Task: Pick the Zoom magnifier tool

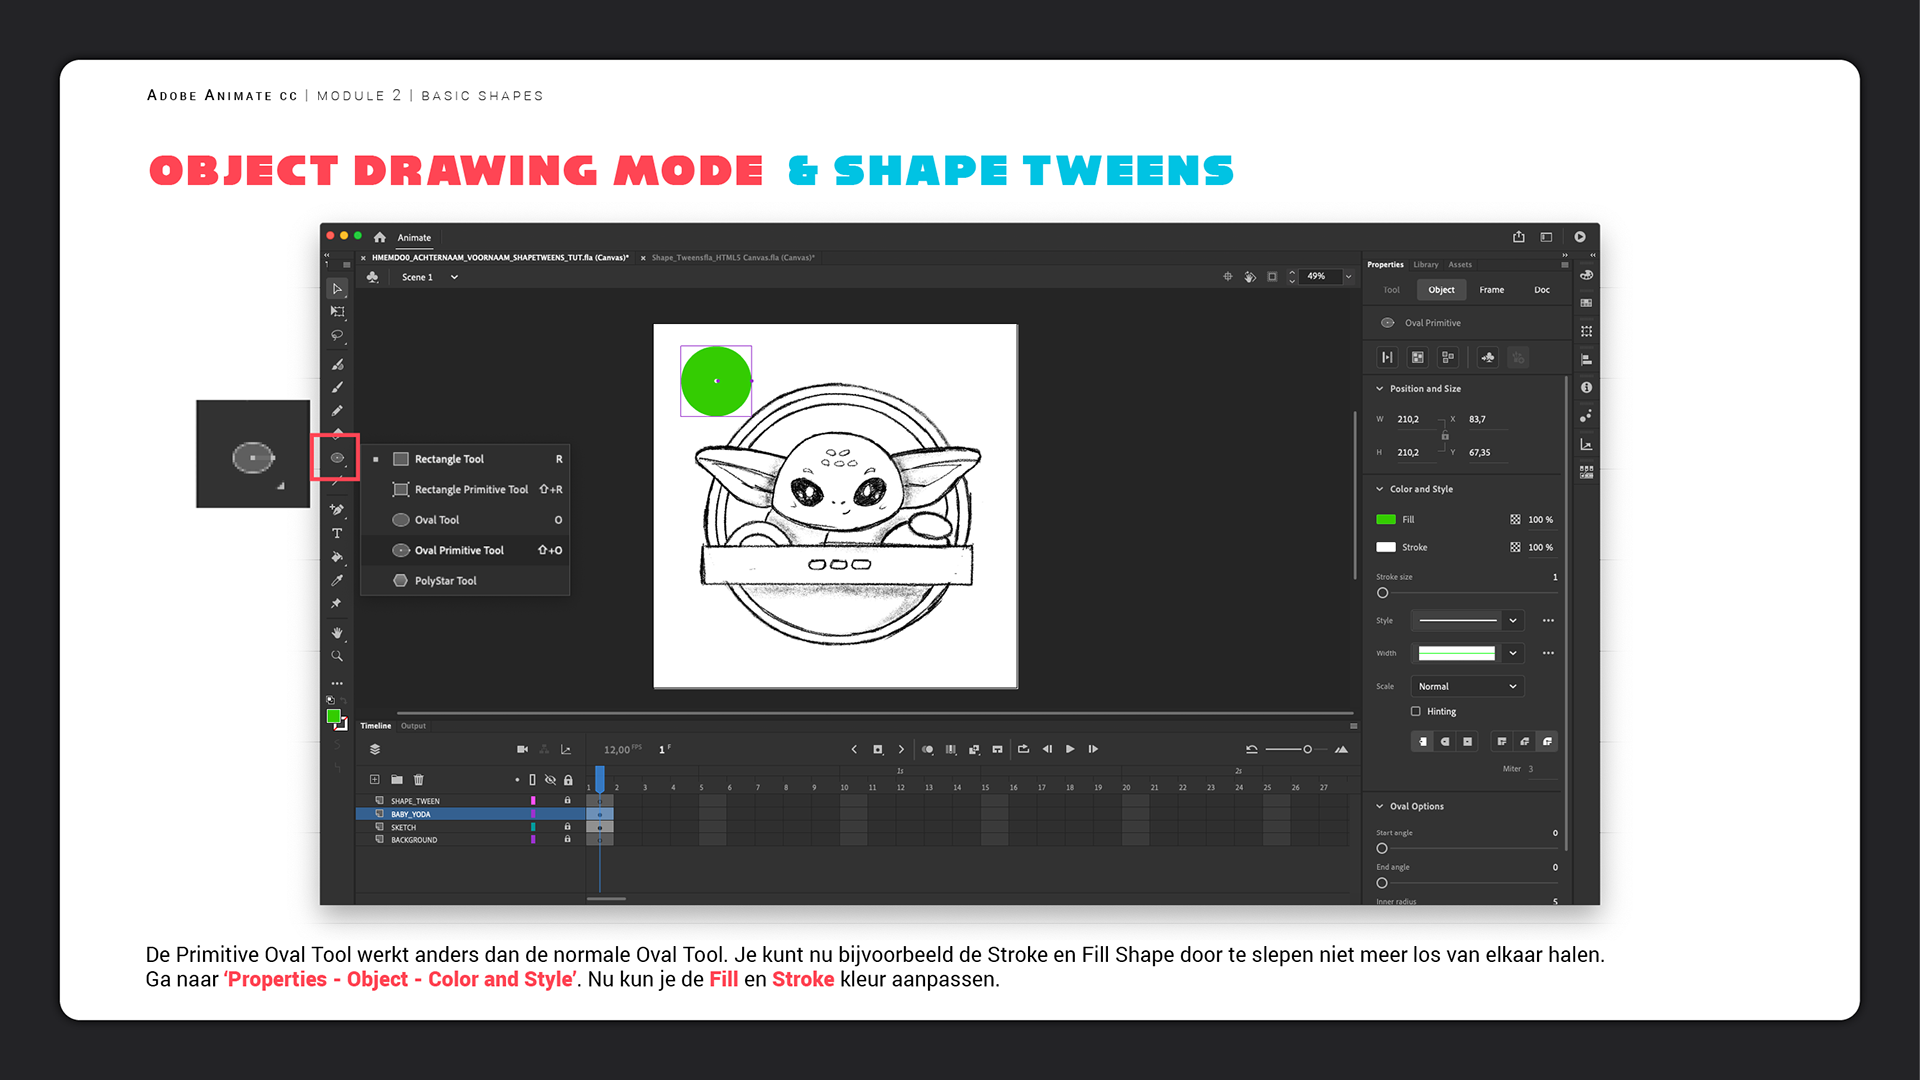Action: point(337,657)
